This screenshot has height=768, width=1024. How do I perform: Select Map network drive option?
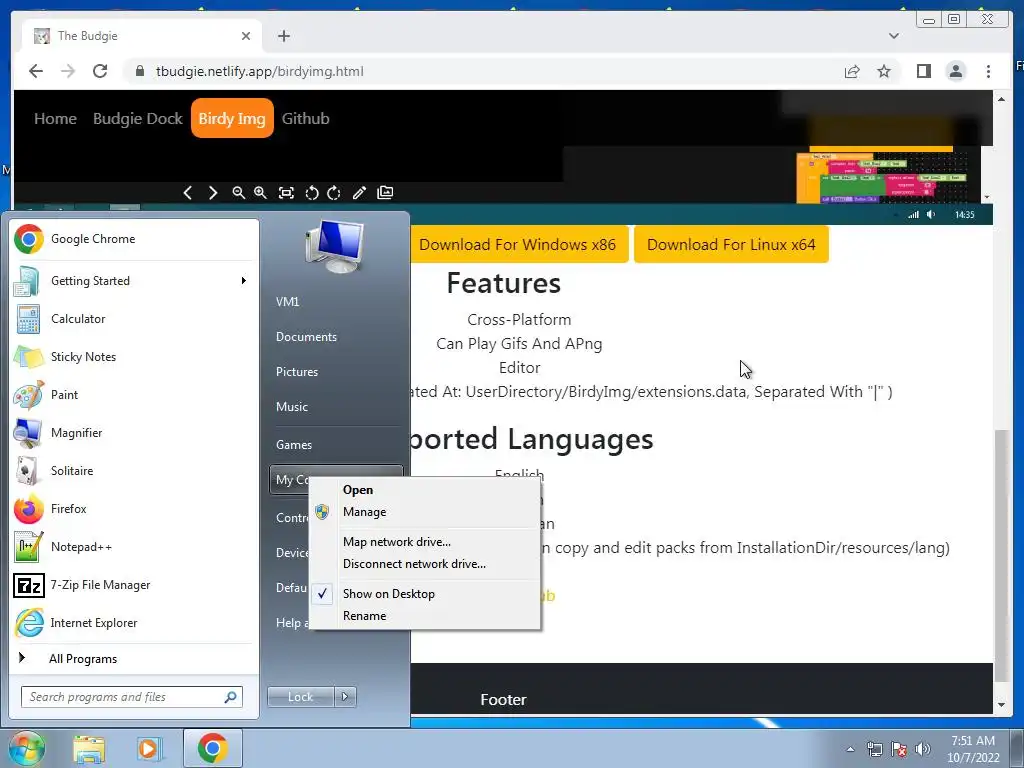pyautogui.click(x=426, y=542)
